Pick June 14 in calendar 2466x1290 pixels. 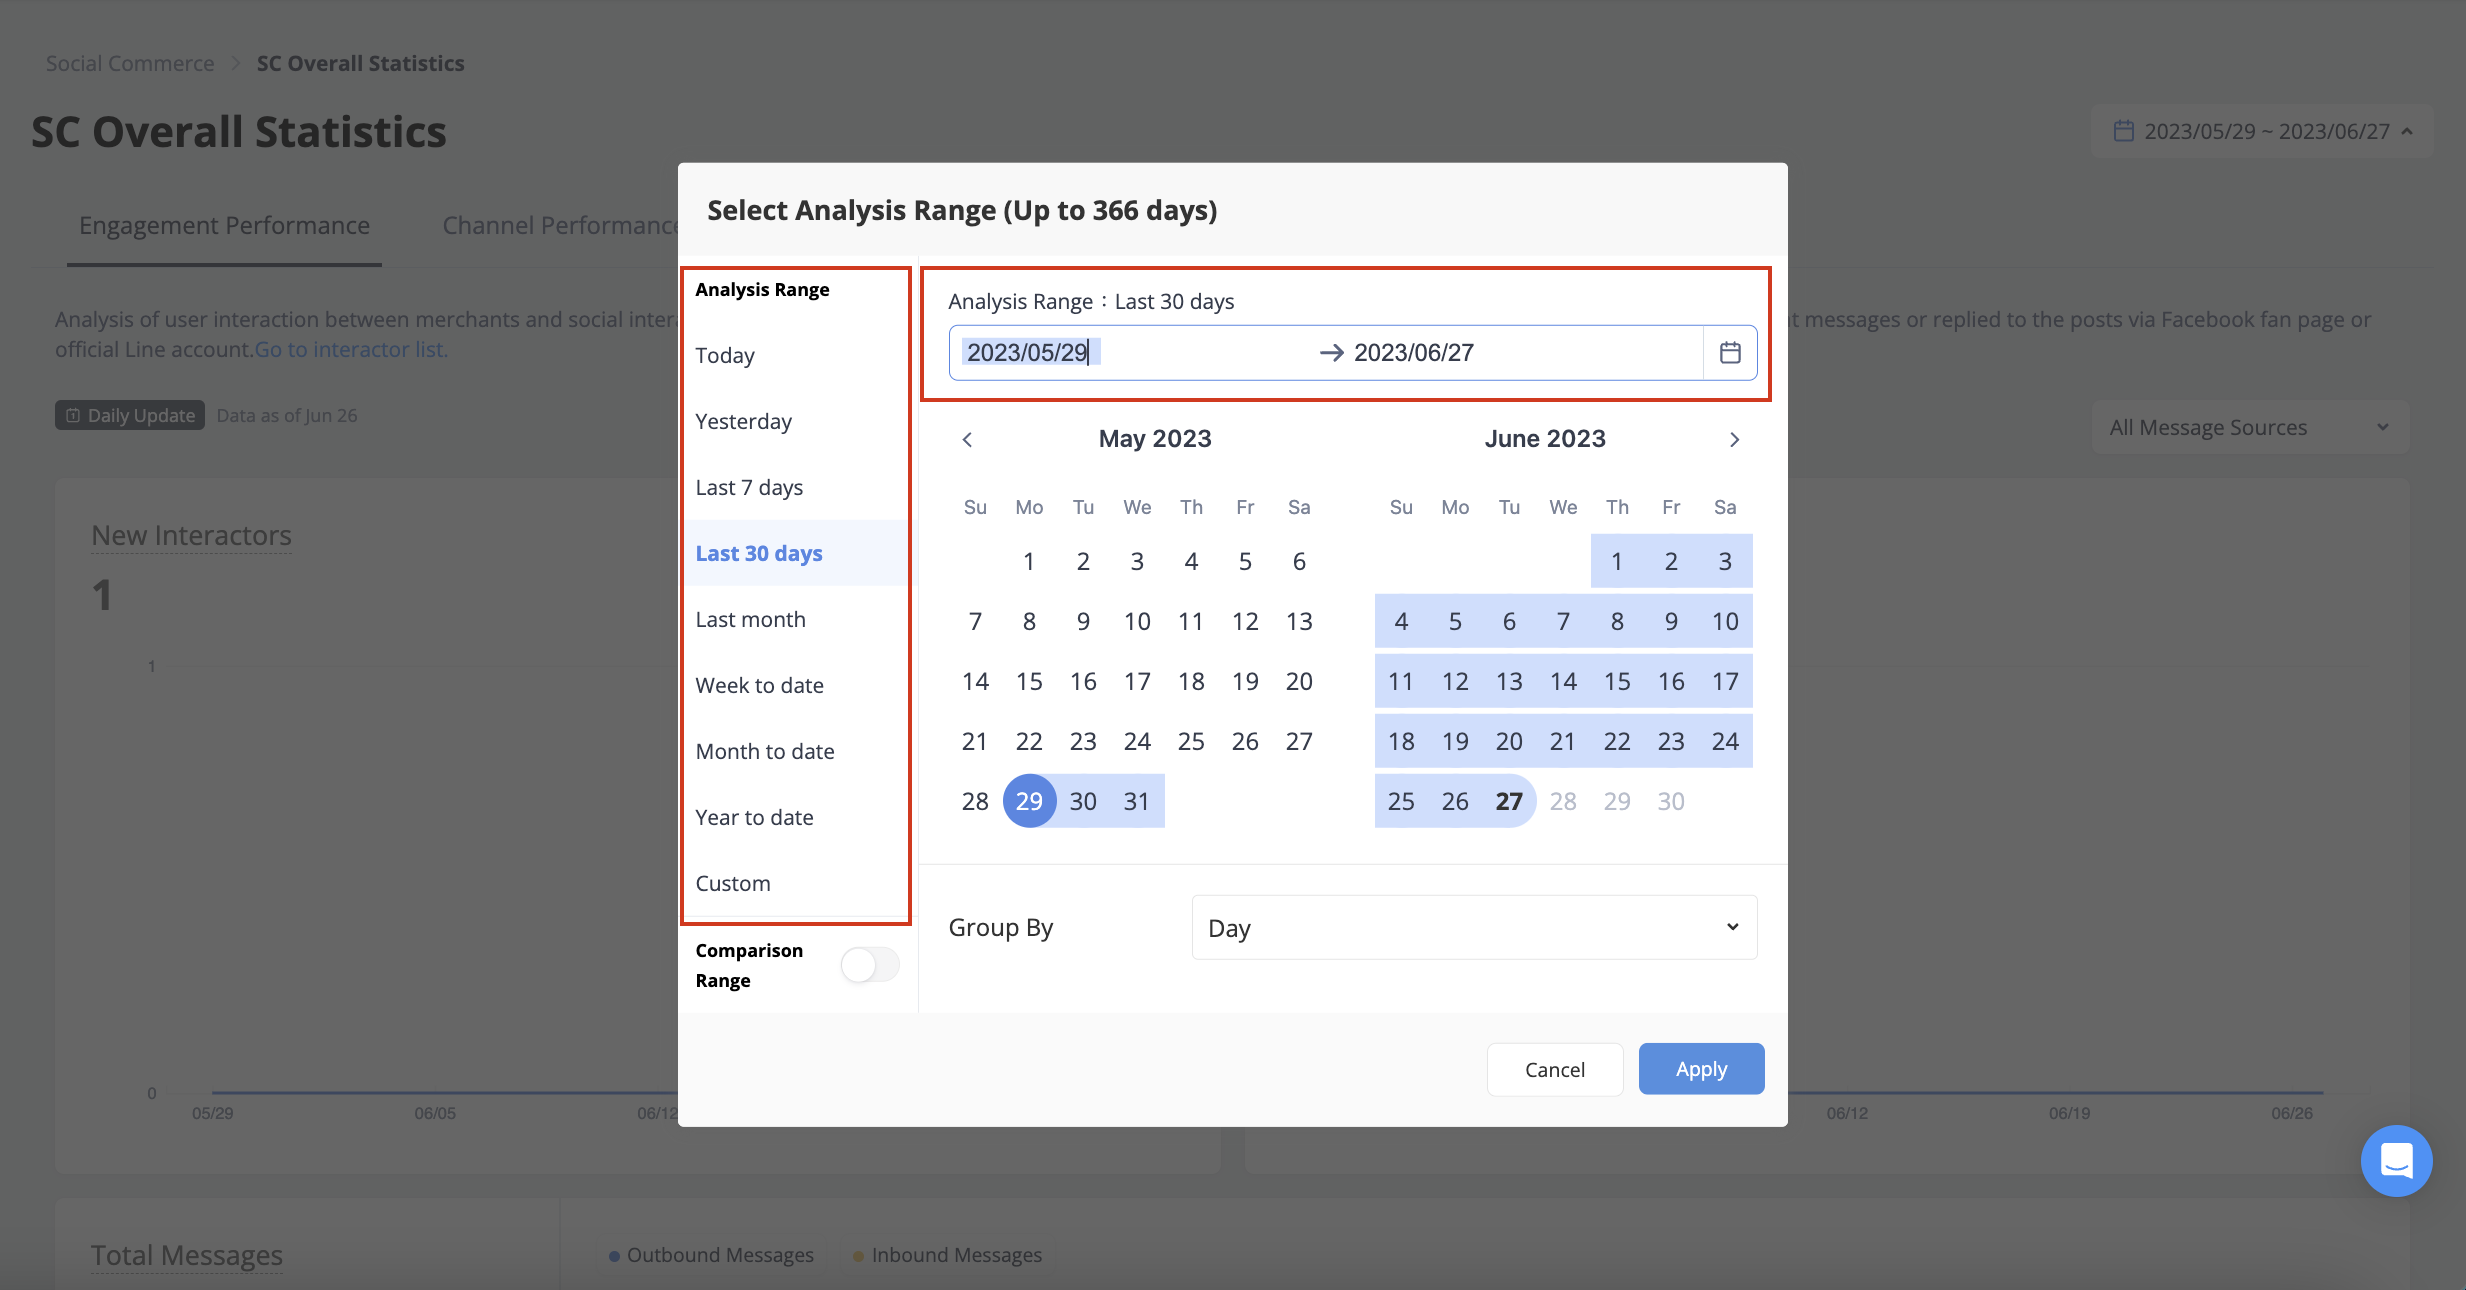pyautogui.click(x=1563, y=681)
